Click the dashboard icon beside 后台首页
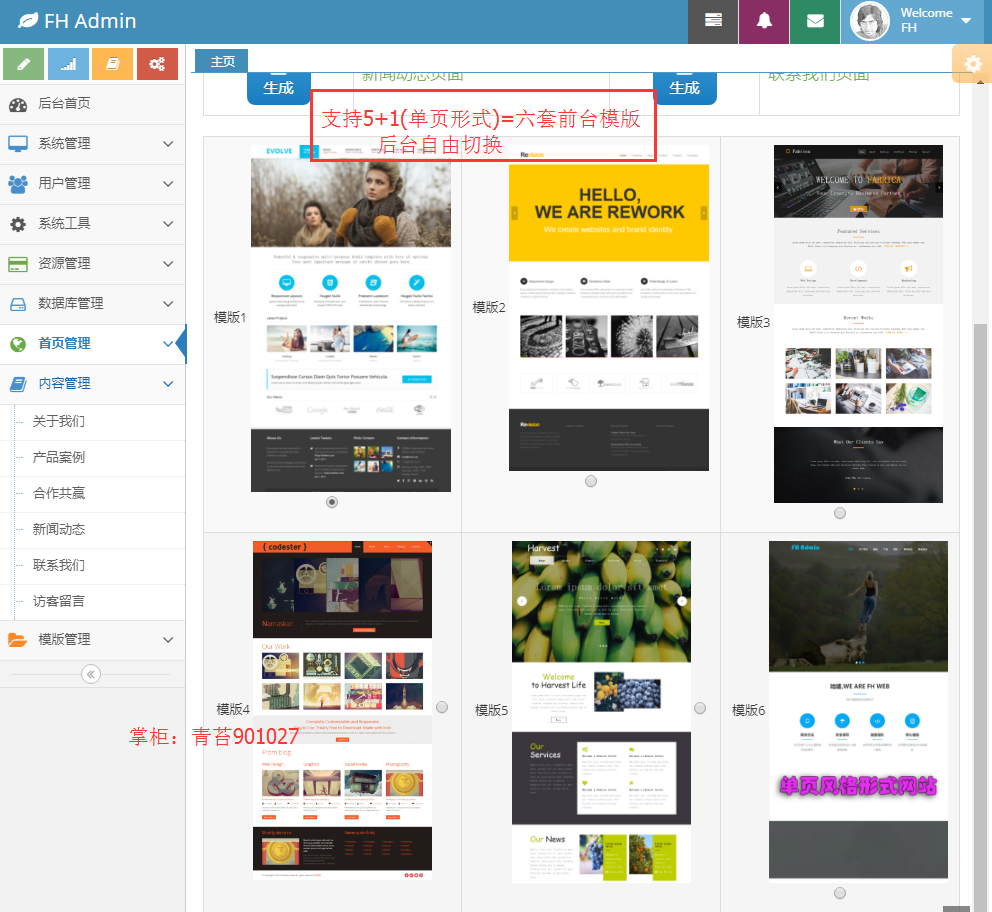The image size is (992, 912). coord(18,104)
